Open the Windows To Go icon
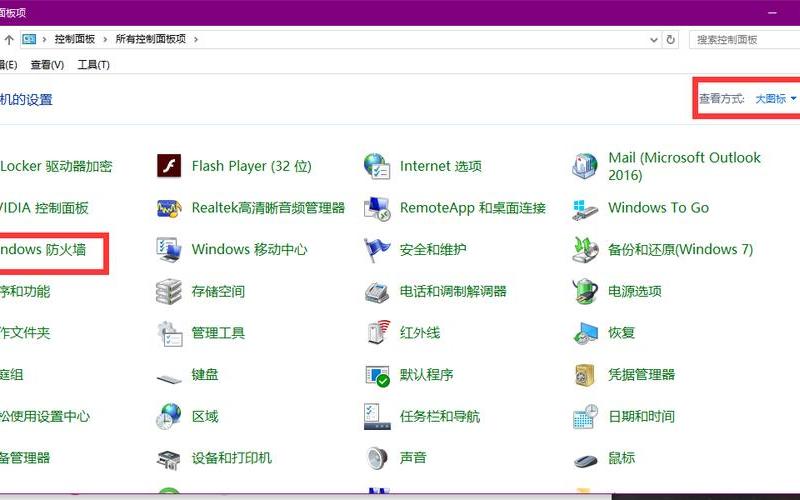The image size is (800, 500). (585, 209)
